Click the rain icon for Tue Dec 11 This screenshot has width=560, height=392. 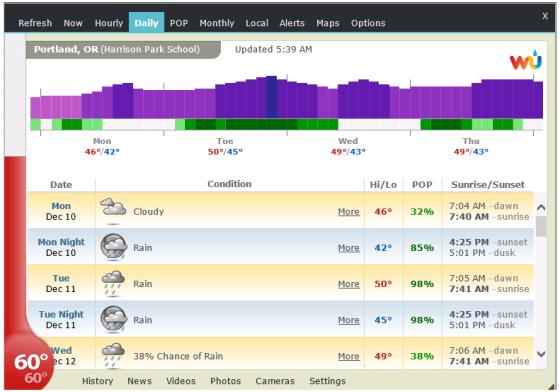click(x=113, y=283)
